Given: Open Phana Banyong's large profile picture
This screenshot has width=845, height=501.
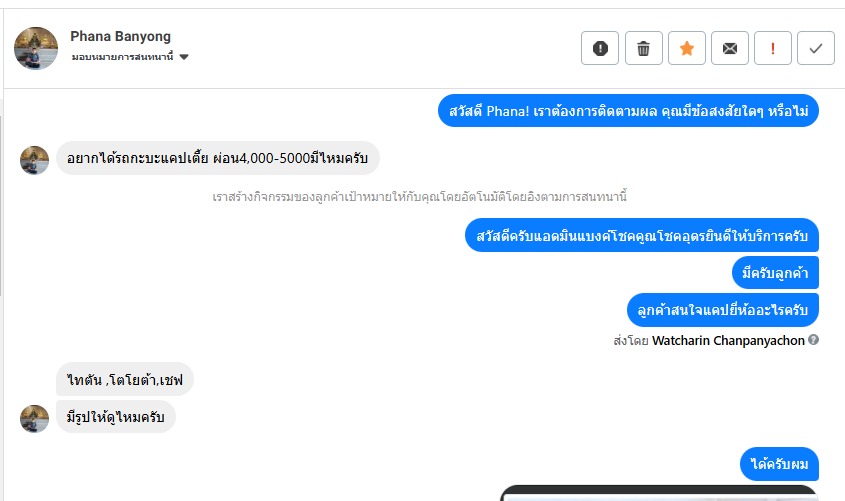Looking at the screenshot, I should pyautogui.click(x=36, y=48).
